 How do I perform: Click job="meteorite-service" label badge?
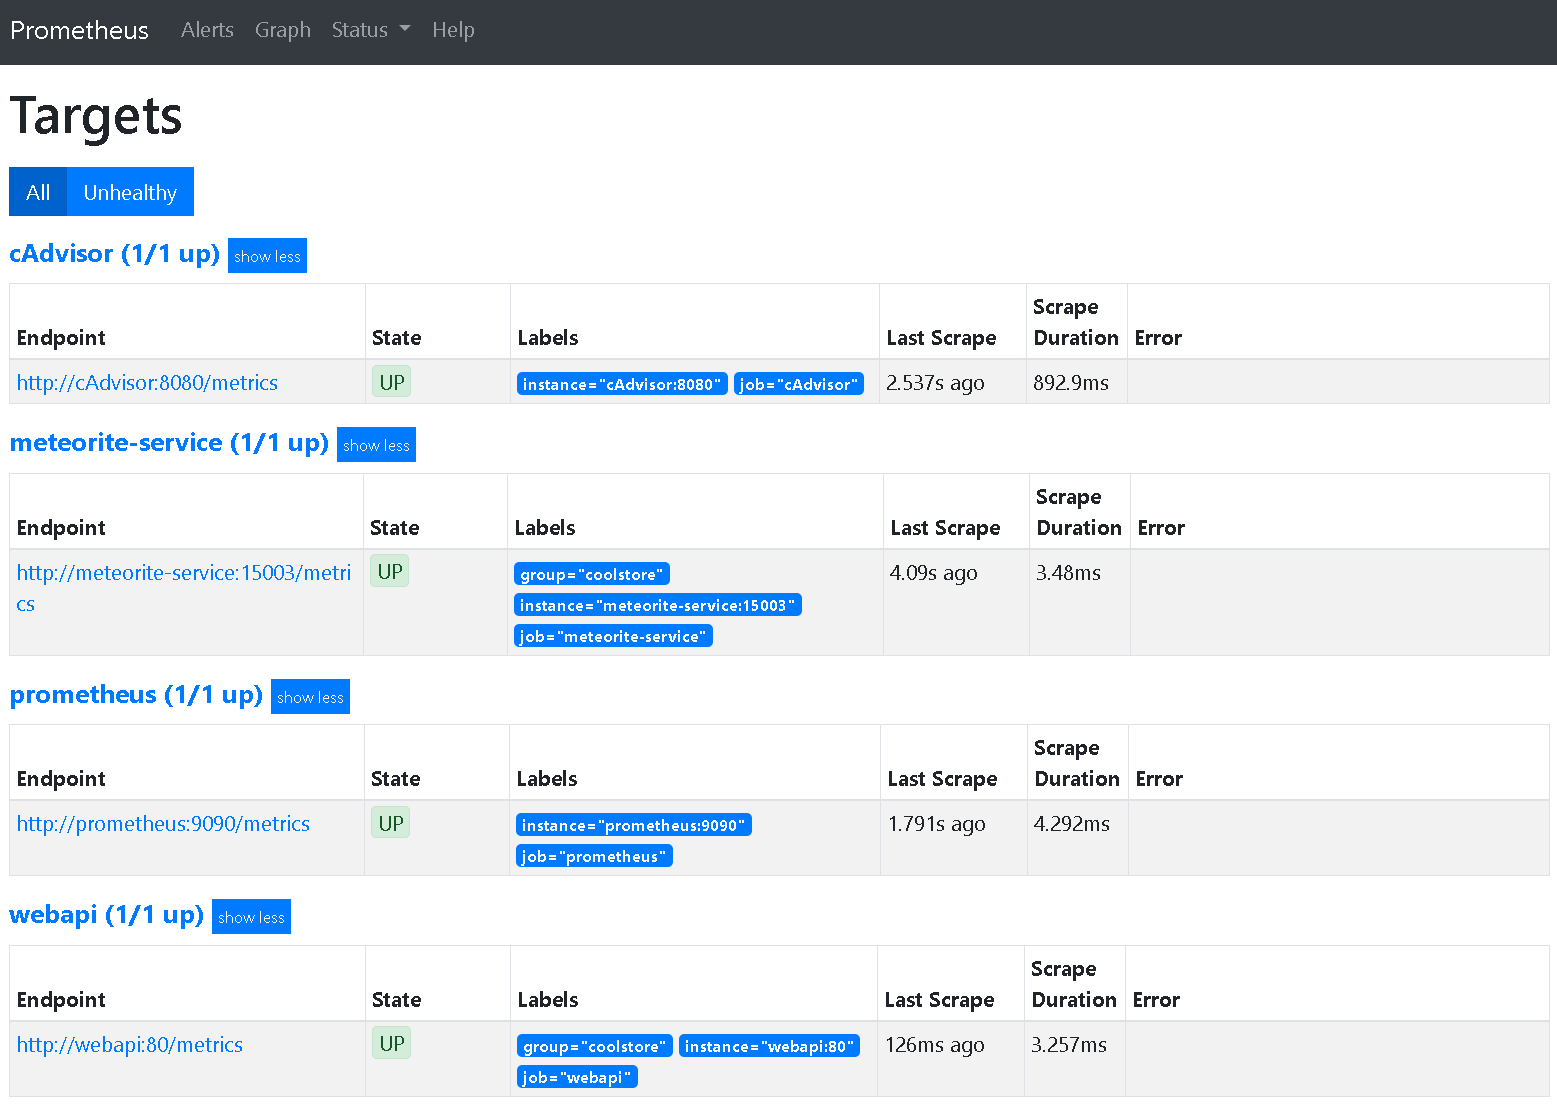pyautogui.click(x=613, y=636)
